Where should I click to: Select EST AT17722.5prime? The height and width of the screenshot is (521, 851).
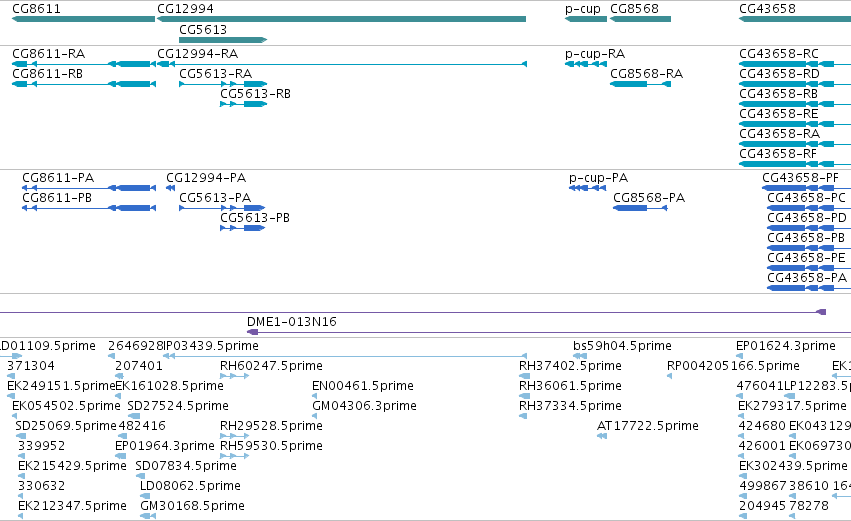(602, 436)
